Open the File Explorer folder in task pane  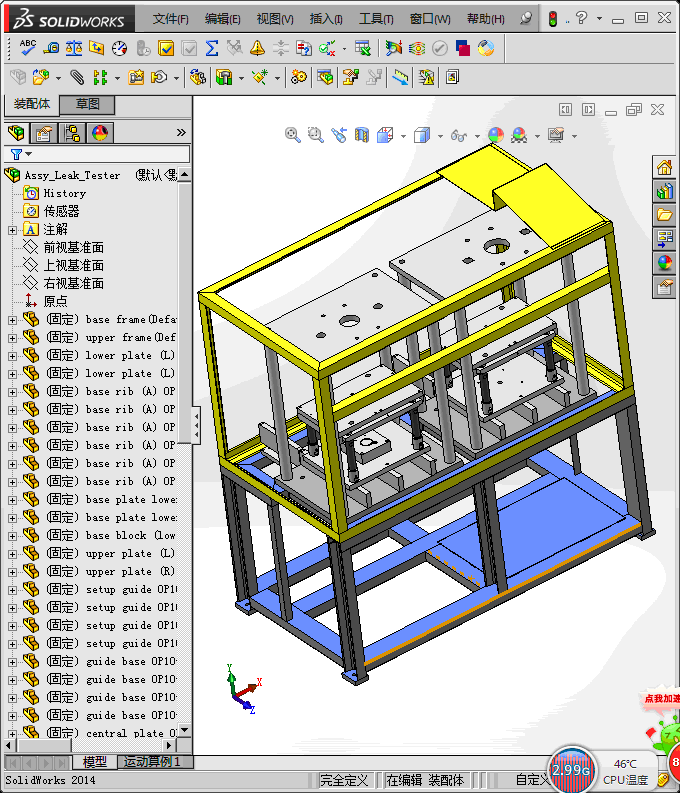[x=664, y=215]
